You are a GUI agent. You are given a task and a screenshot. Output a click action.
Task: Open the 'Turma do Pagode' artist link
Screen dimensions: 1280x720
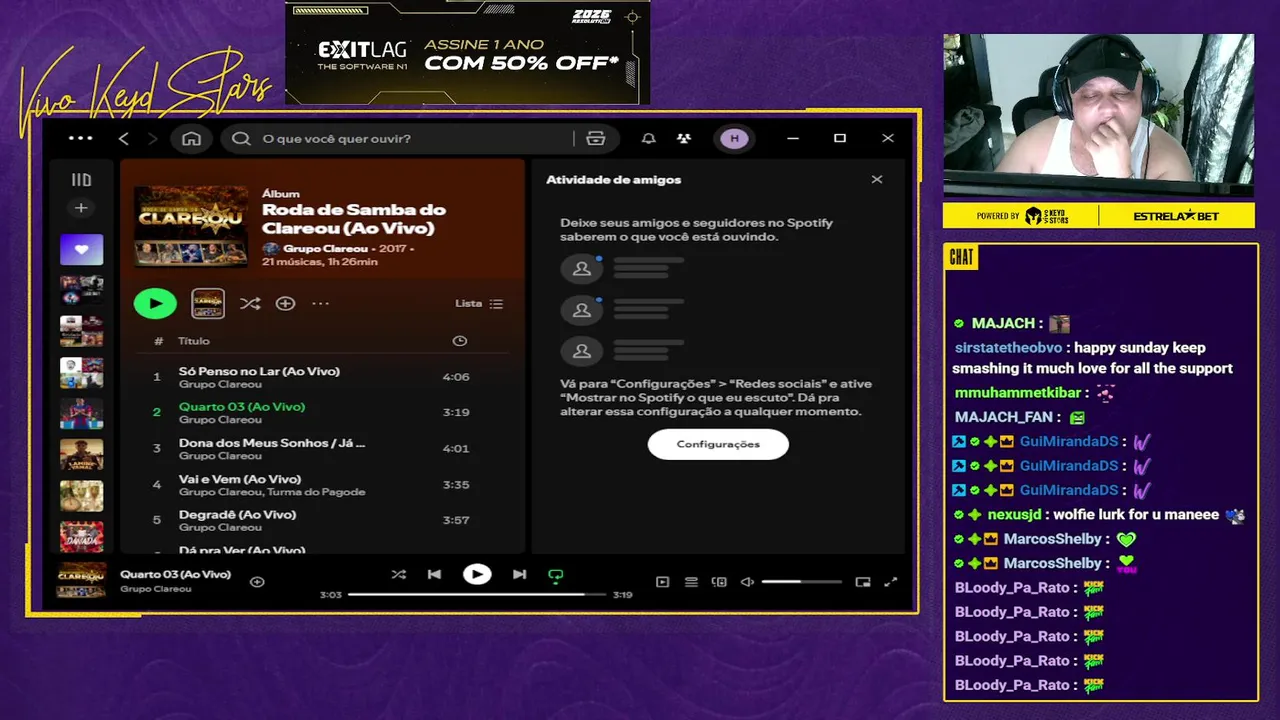(318, 492)
